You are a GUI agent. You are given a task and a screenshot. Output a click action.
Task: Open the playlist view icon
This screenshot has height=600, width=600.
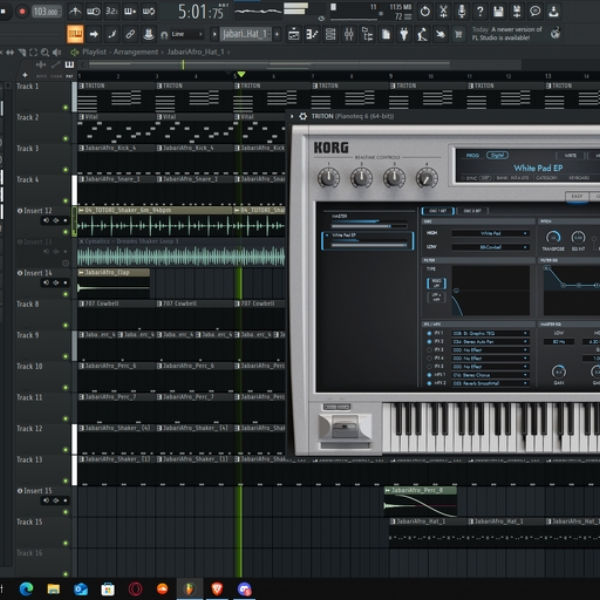click(x=293, y=34)
